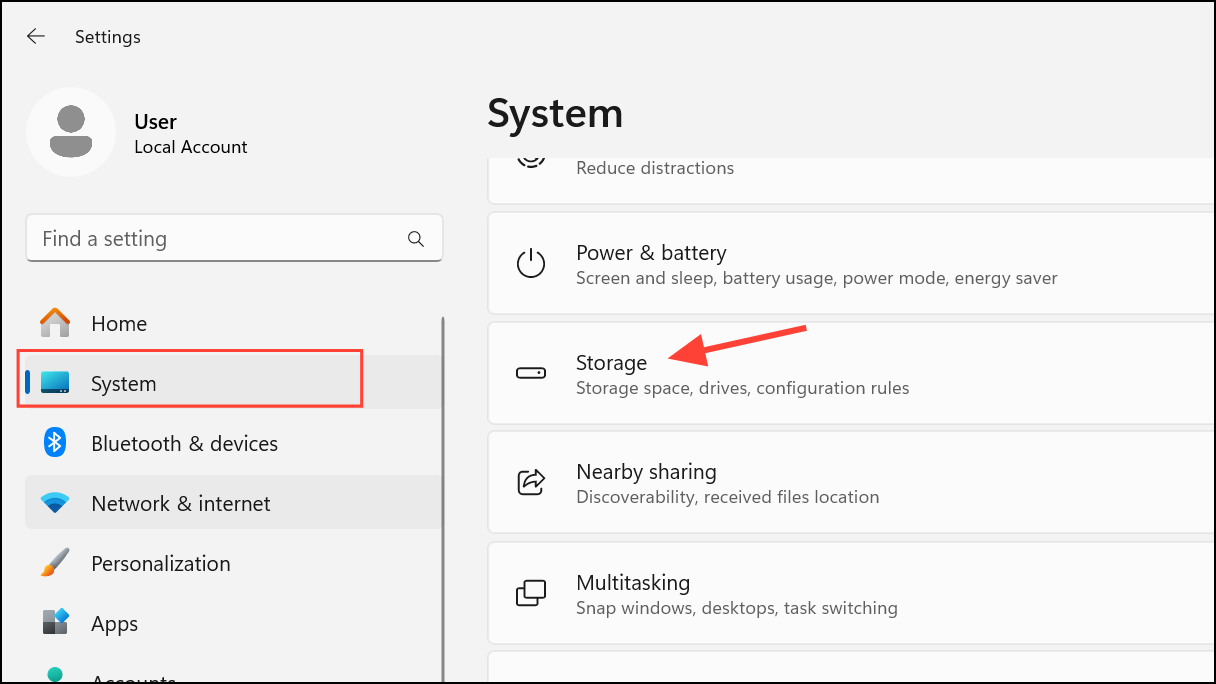Click the Apps icon in sidebar
The height and width of the screenshot is (684, 1216).
pos(55,623)
